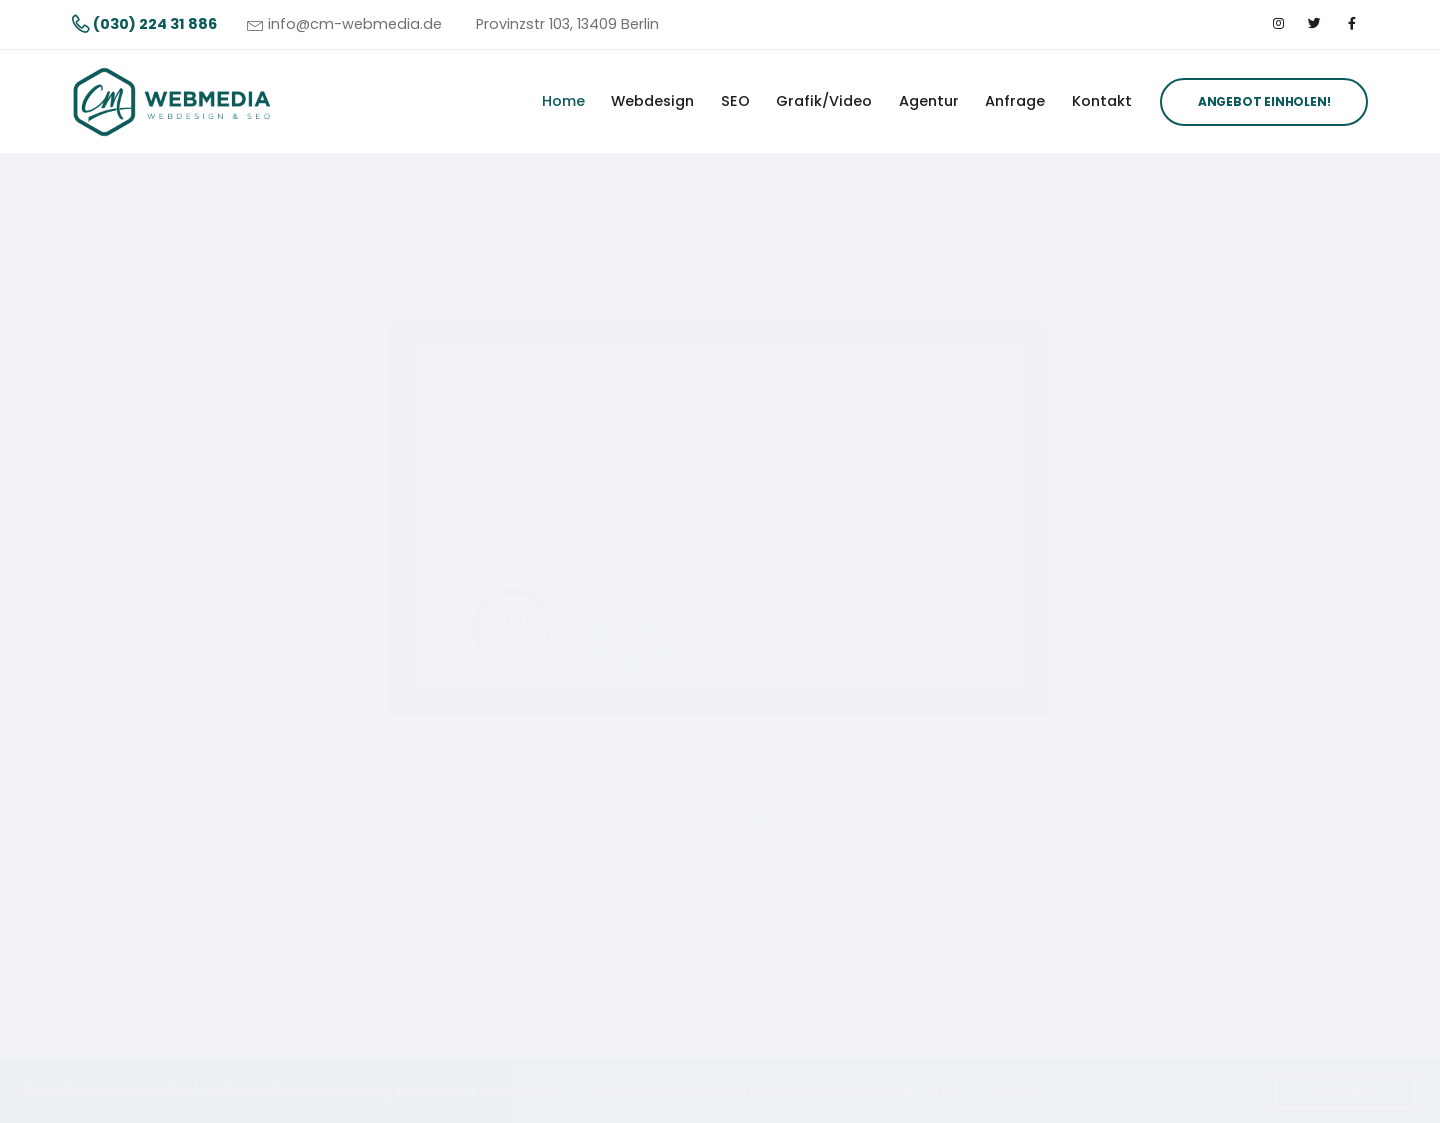Open the Kontakt menu item

1102,101
